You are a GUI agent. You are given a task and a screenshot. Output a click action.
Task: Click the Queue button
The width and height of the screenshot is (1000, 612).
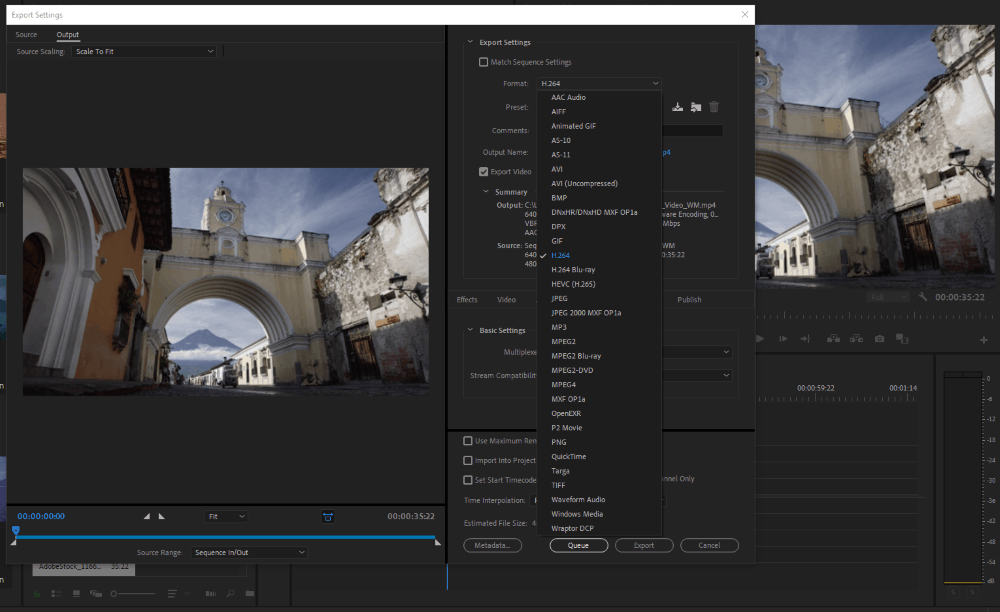click(x=578, y=546)
